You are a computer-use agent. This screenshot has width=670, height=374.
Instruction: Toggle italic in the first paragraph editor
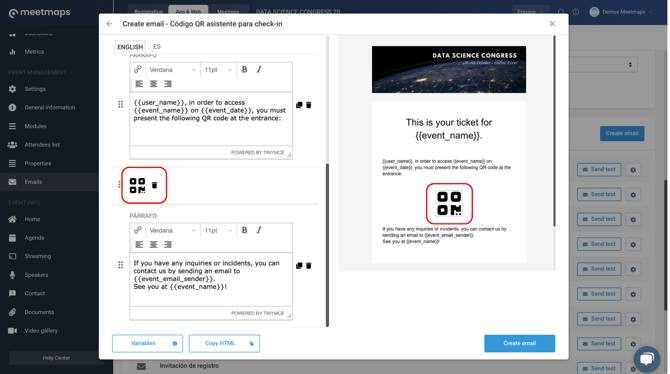(x=259, y=70)
